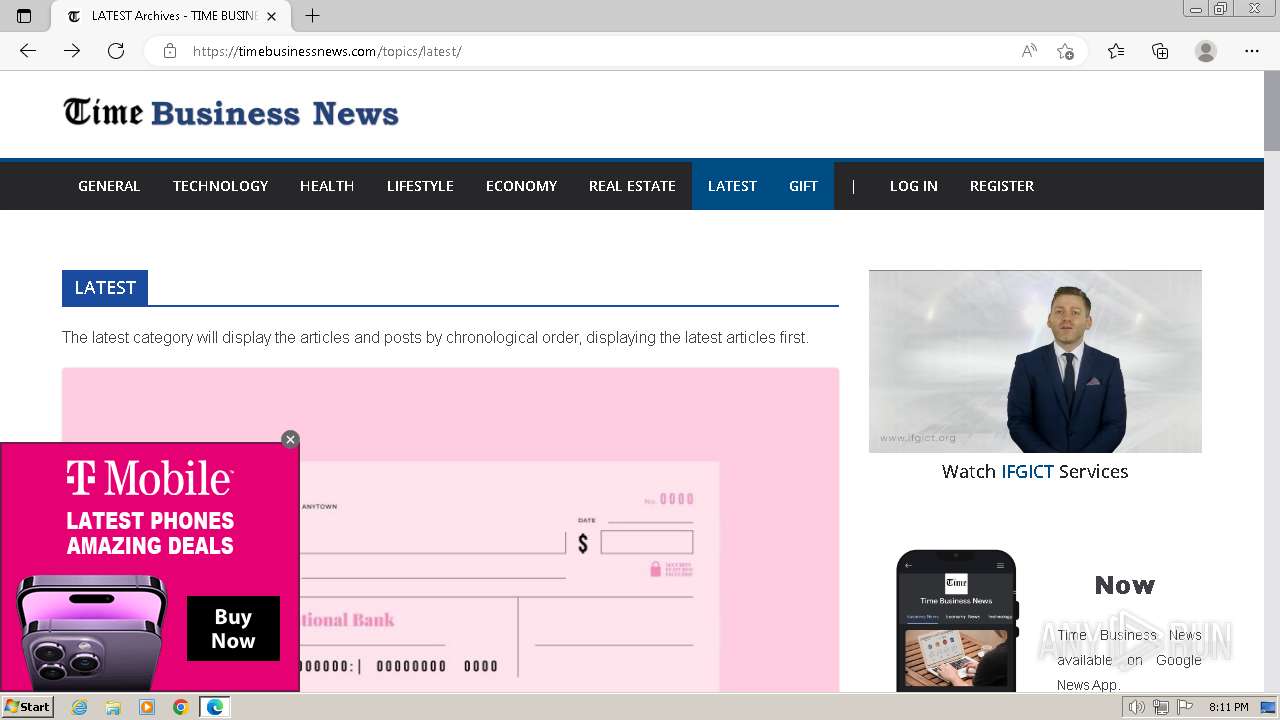Click the address bar URL
The height and width of the screenshot is (720, 1280).
[x=327, y=51]
